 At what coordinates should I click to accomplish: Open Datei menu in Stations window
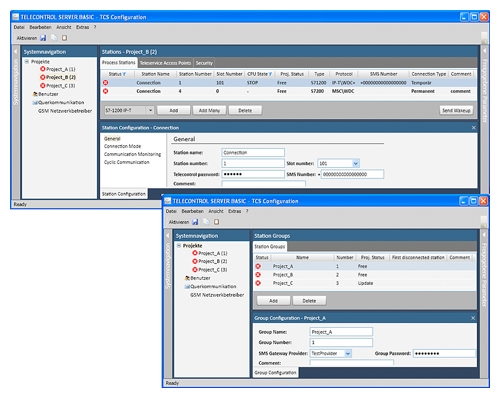pyautogui.click(x=19, y=27)
